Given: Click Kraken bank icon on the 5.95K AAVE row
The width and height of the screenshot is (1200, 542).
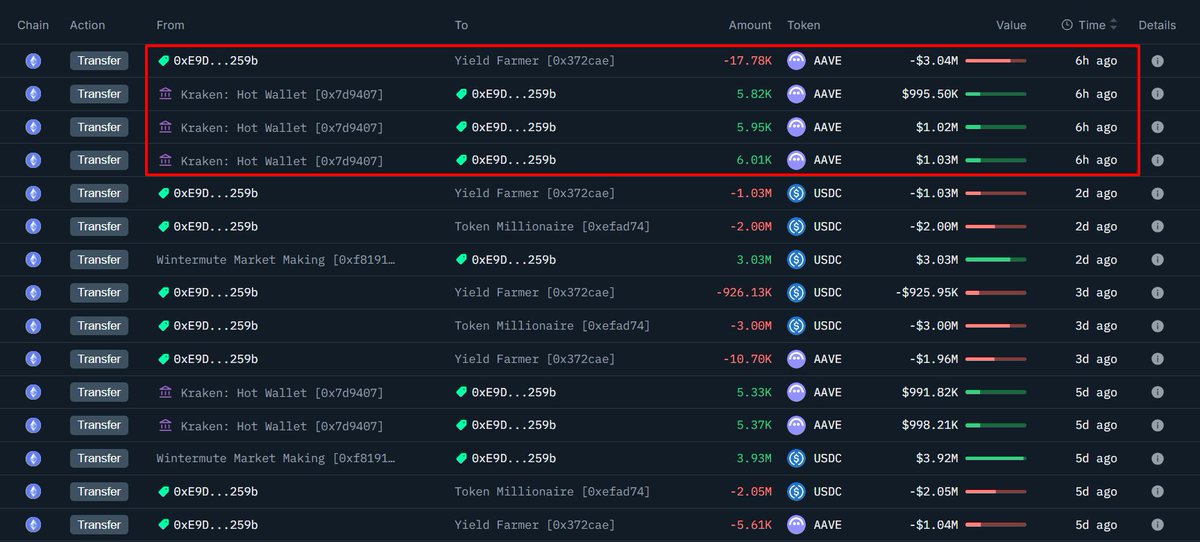Looking at the screenshot, I should 165,127.
